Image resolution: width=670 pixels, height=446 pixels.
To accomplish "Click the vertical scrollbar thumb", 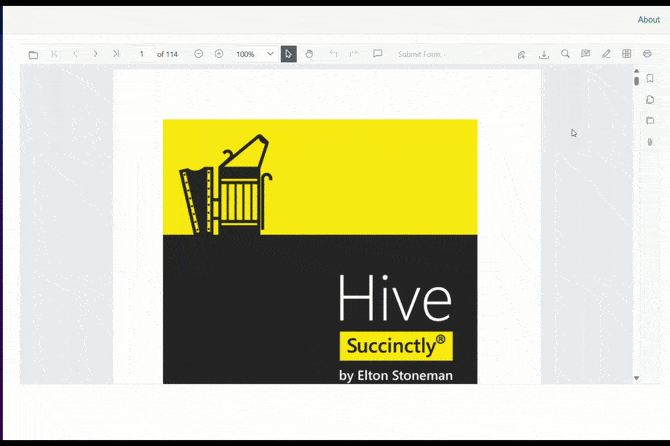I will pyautogui.click(x=636, y=80).
